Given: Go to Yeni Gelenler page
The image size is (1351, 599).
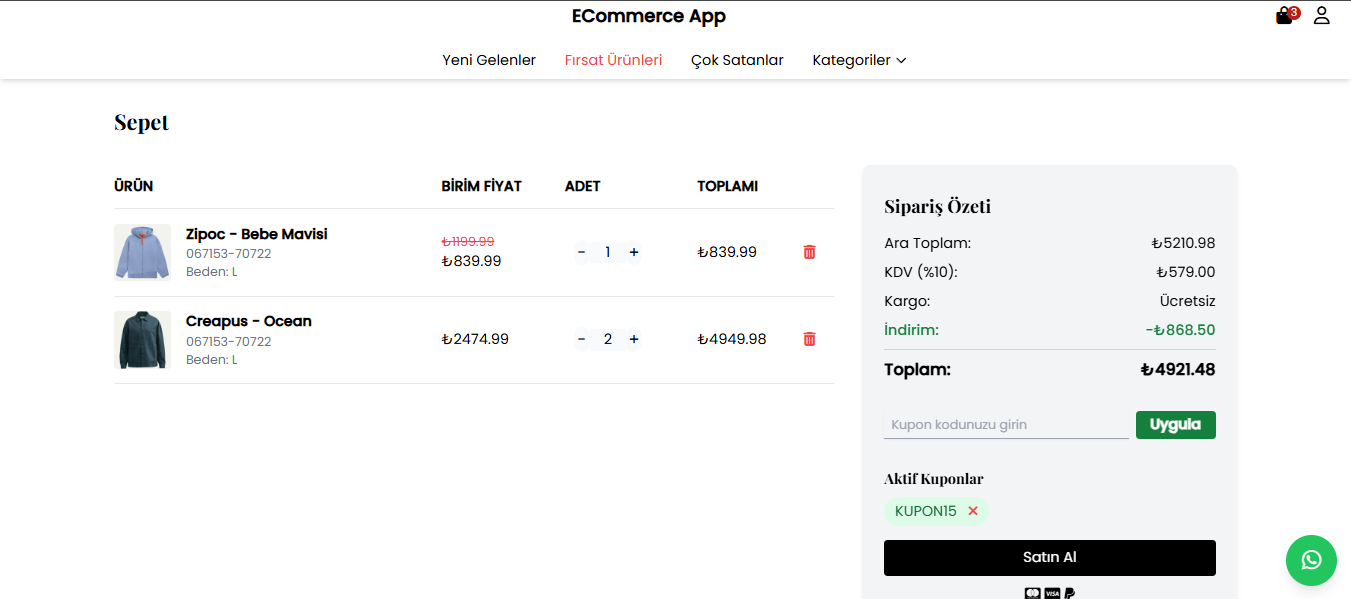Looking at the screenshot, I should 489,60.
